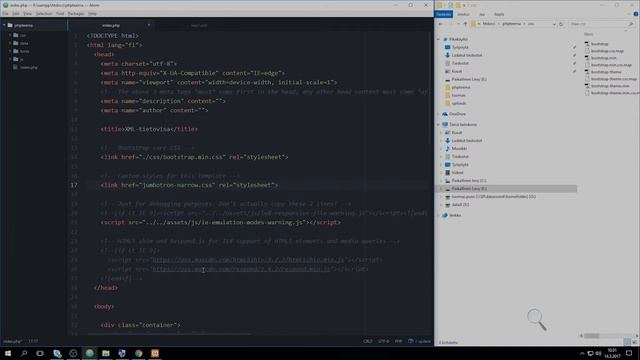Open the File menu in Atom

5,13
